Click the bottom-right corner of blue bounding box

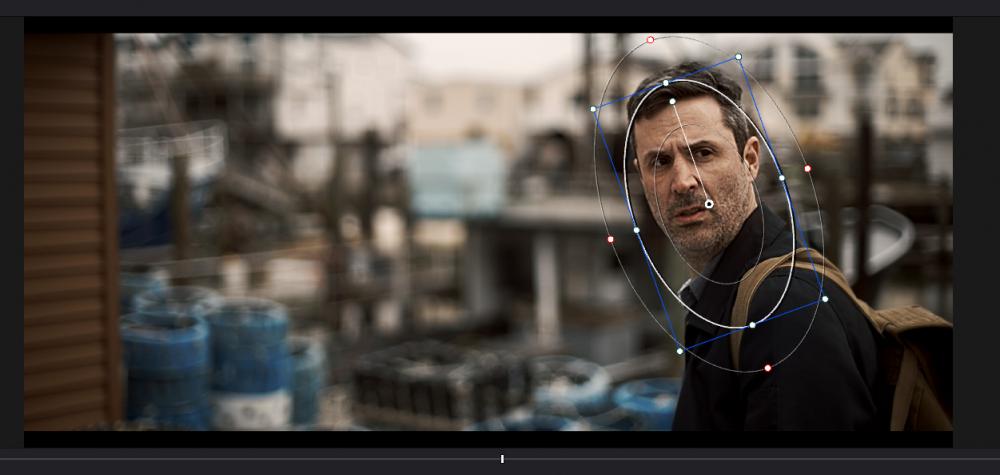(825, 299)
